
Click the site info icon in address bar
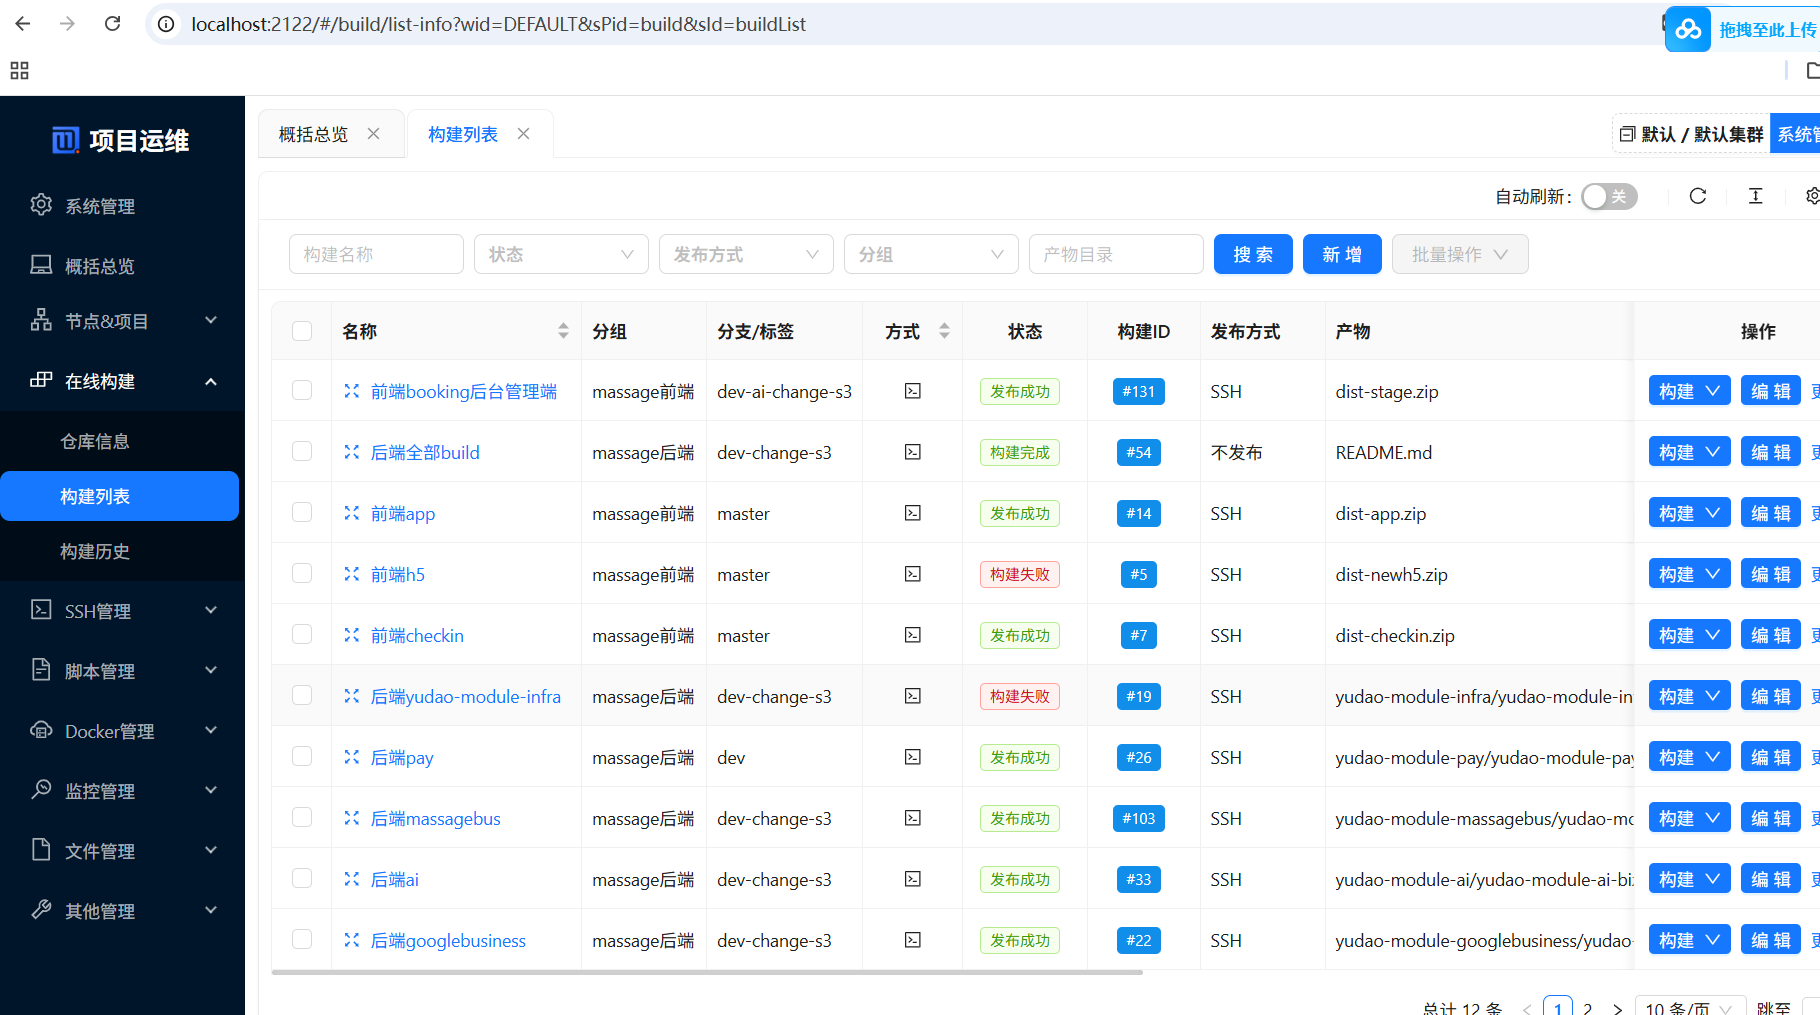point(167,24)
